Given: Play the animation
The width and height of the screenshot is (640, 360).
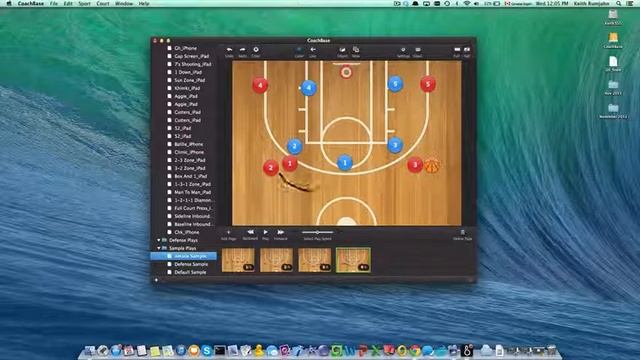Looking at the screenshot, I should (265, 232).
